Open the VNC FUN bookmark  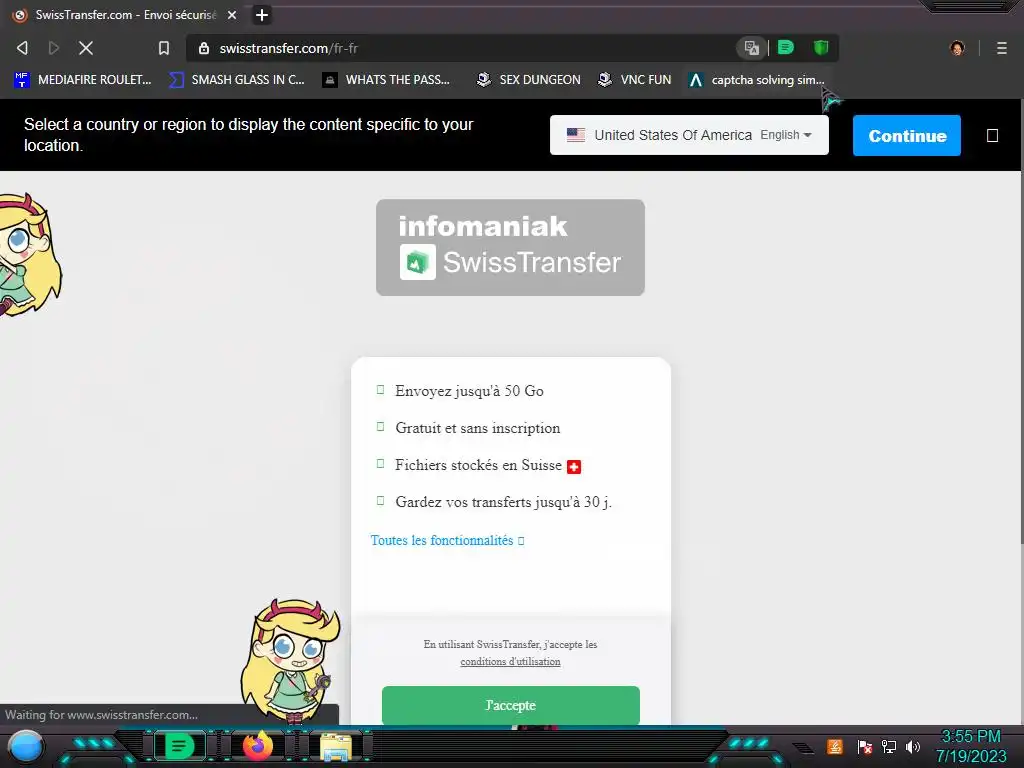tap(635, 80)
